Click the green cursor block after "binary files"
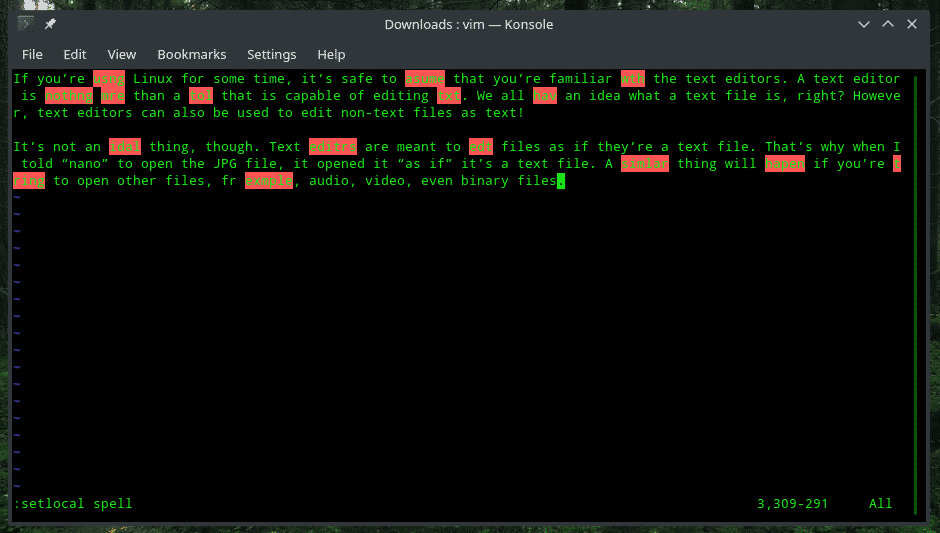This screenshot has width=940, height=533. [561, 181]
